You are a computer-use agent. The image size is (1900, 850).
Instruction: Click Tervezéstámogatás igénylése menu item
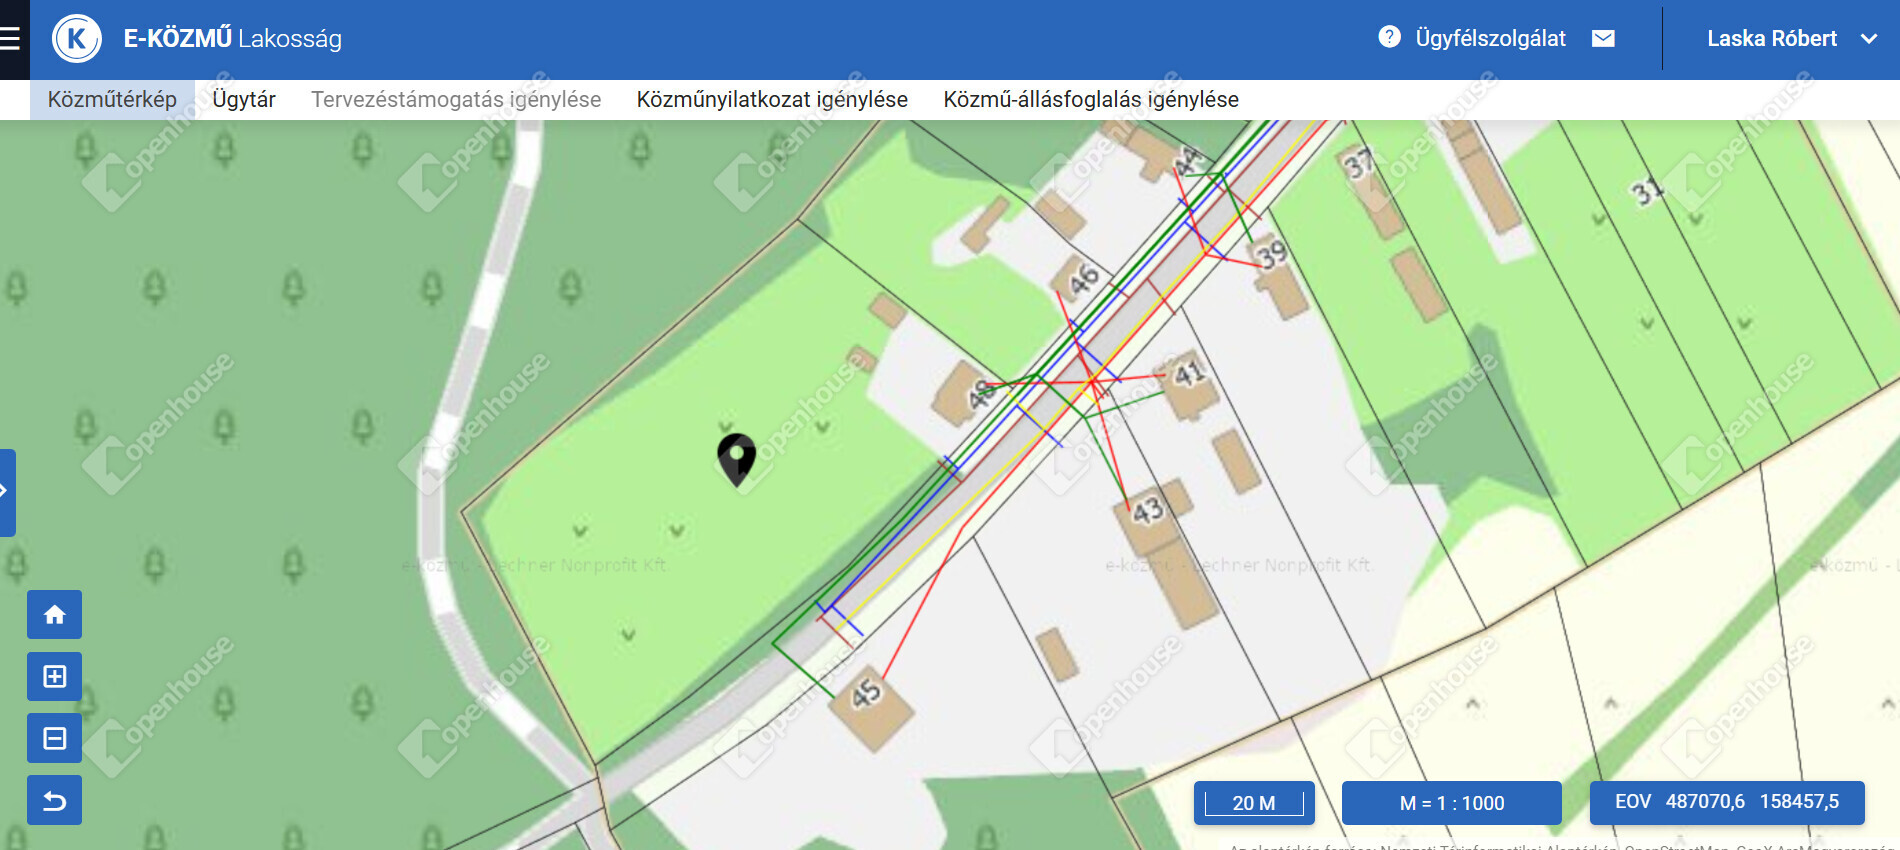coord(456,100)
